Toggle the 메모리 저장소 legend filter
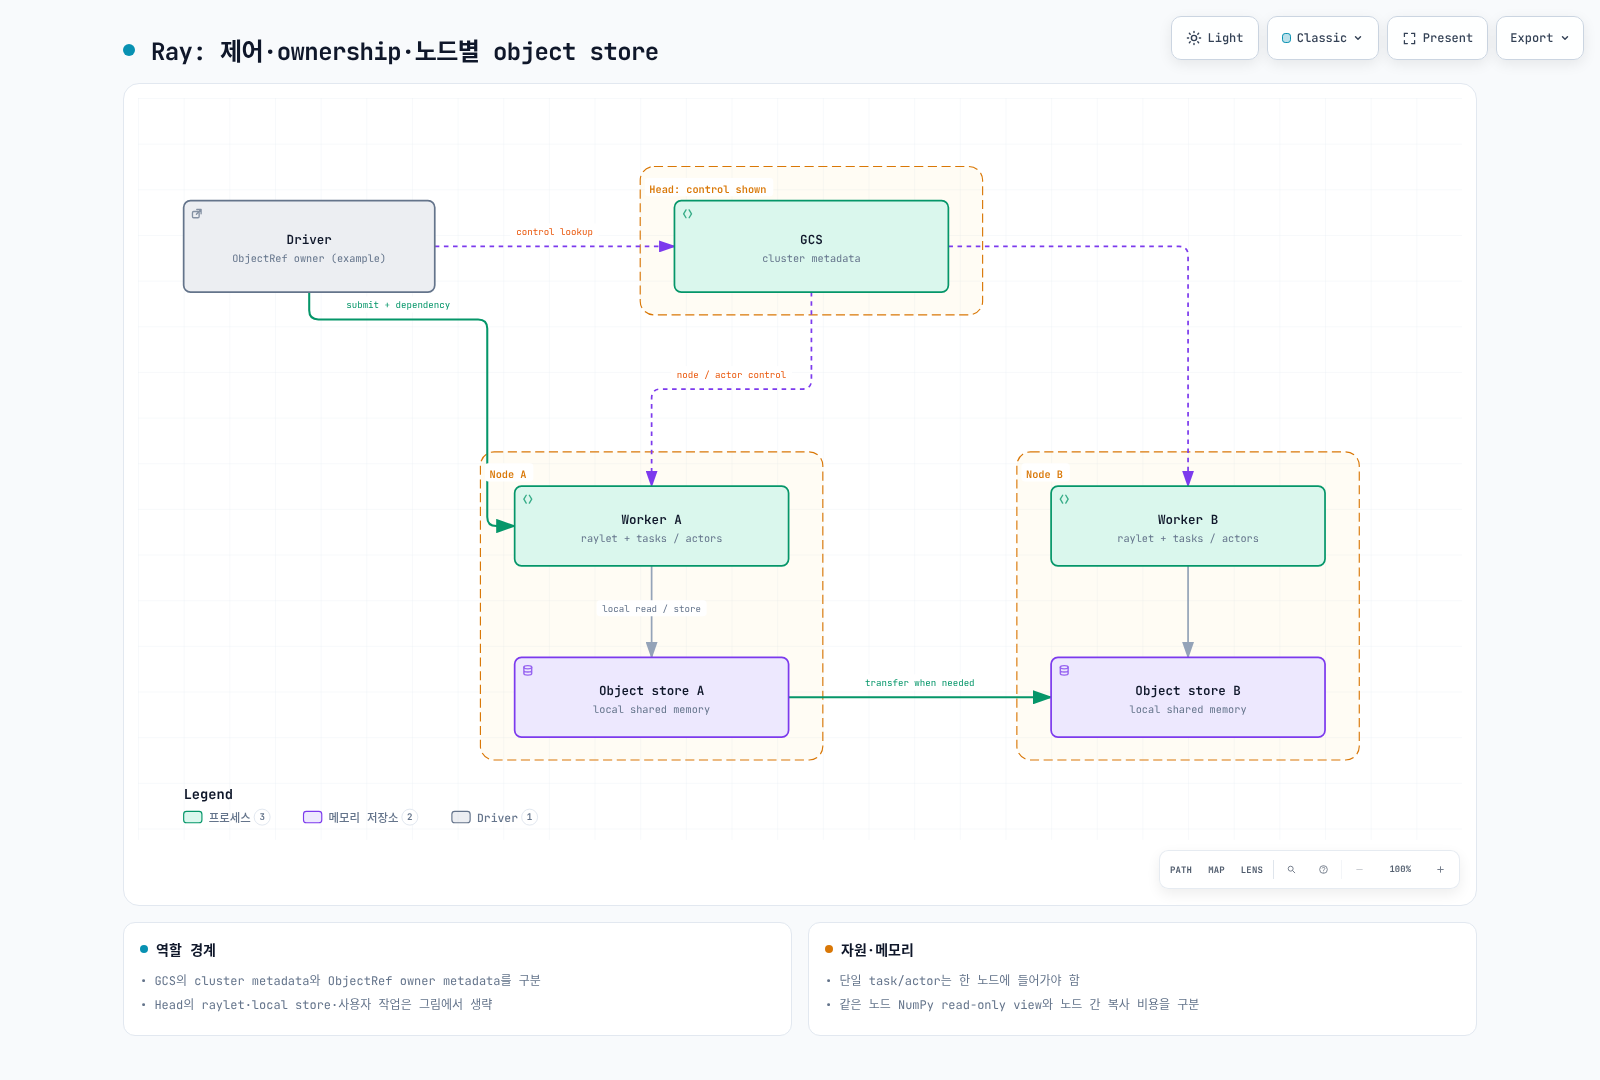This screenshot has height=1080, width=1600. click(x=360, y=817)
